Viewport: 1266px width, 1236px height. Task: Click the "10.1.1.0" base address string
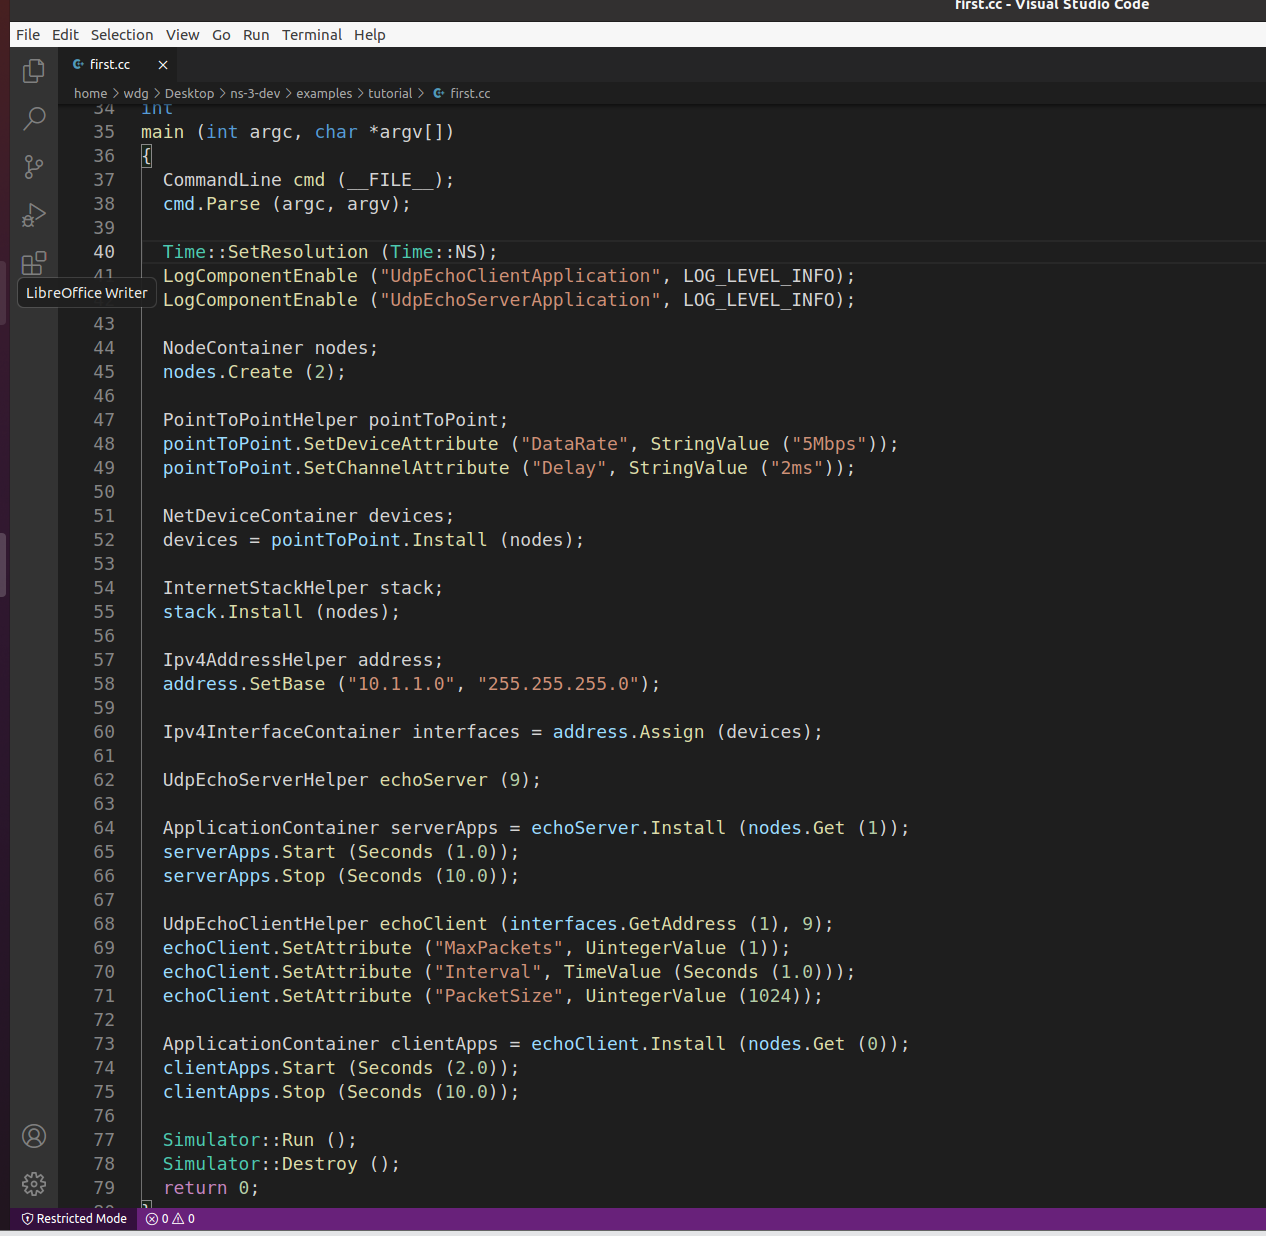[x=401, y=684]
